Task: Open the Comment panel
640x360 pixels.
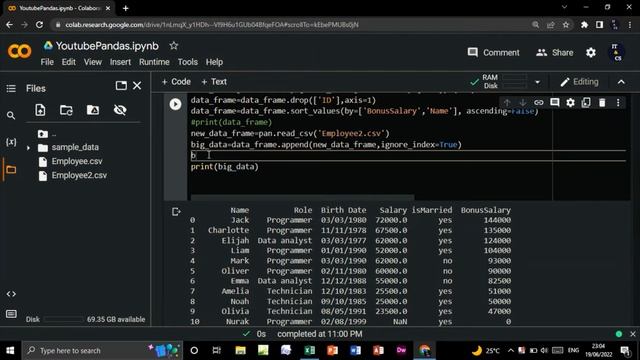Action: pos(493,53)
